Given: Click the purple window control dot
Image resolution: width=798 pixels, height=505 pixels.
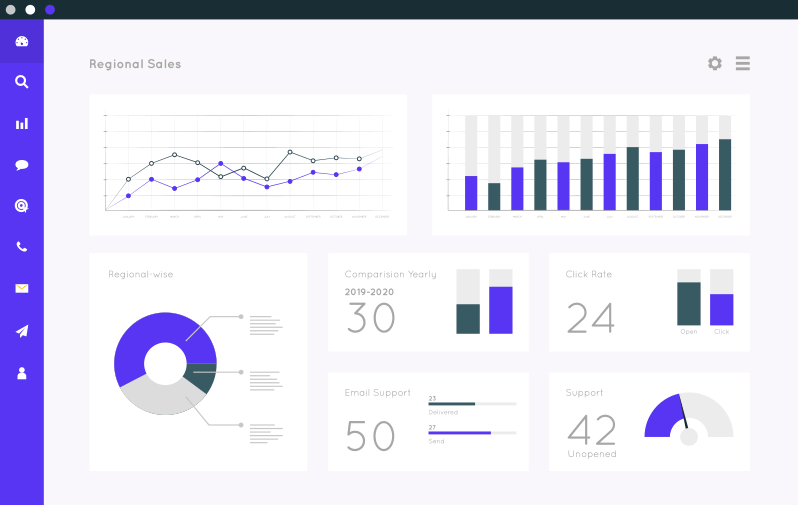Looking at the screenshot, I should point(50,9).
